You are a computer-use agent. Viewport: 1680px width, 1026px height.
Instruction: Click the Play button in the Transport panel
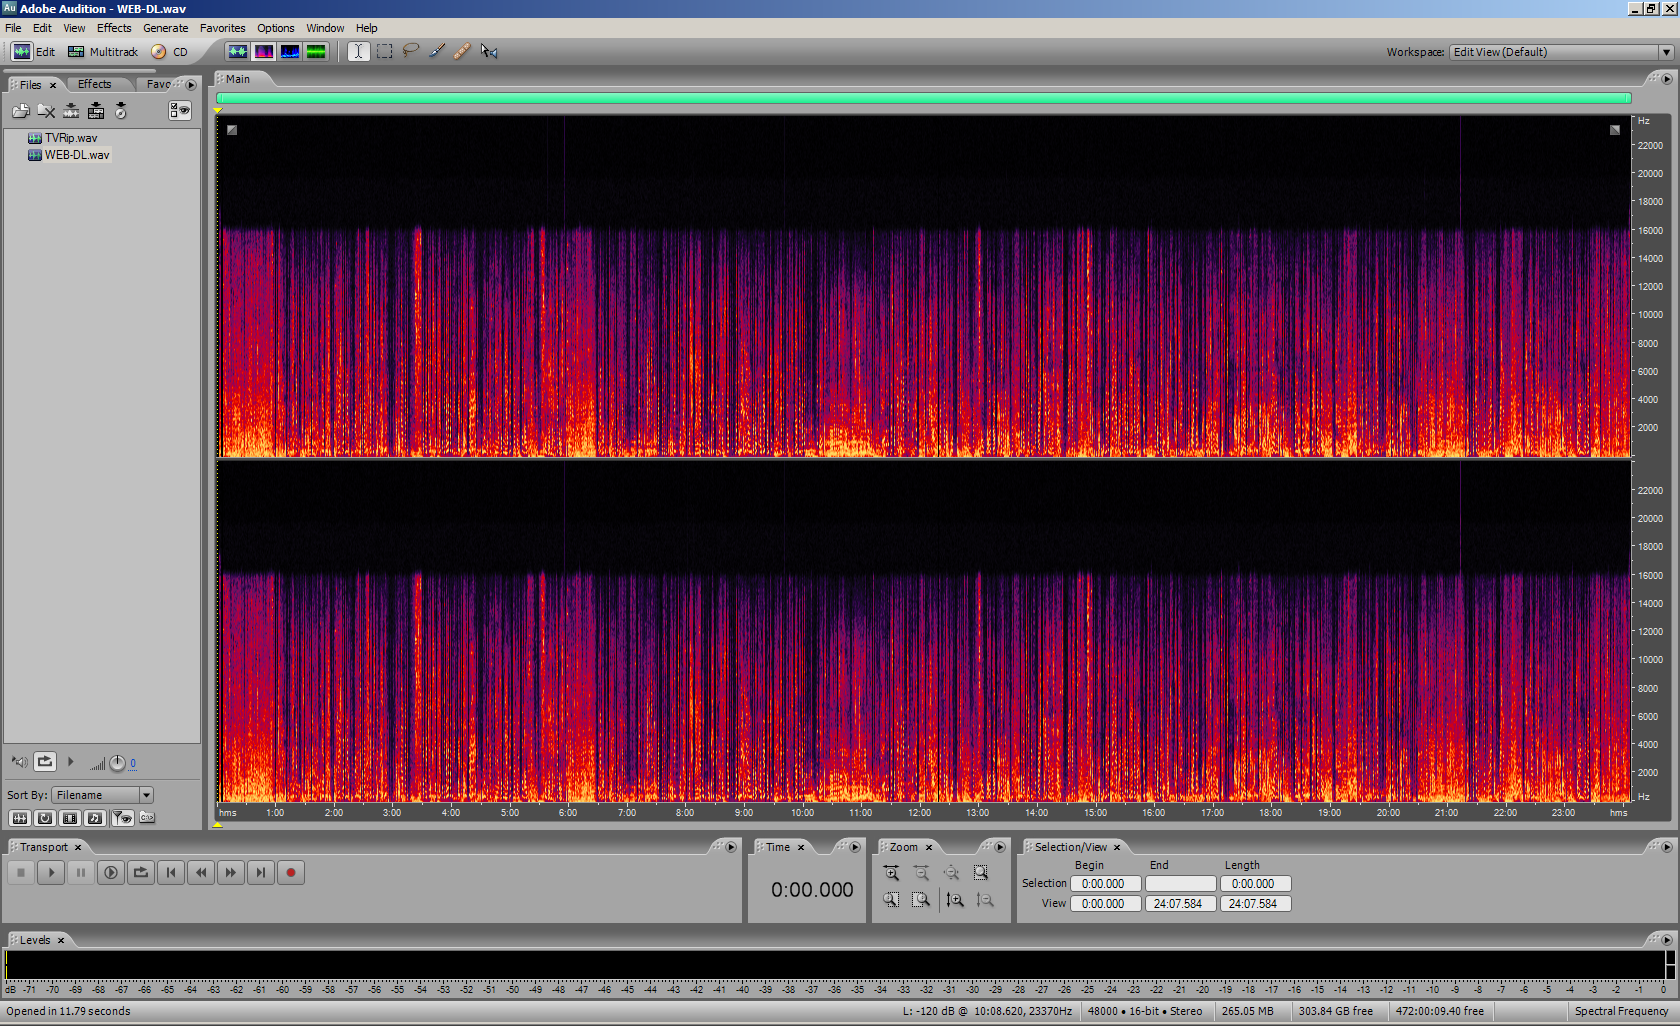pyautogui.click(x=51, y=873)
